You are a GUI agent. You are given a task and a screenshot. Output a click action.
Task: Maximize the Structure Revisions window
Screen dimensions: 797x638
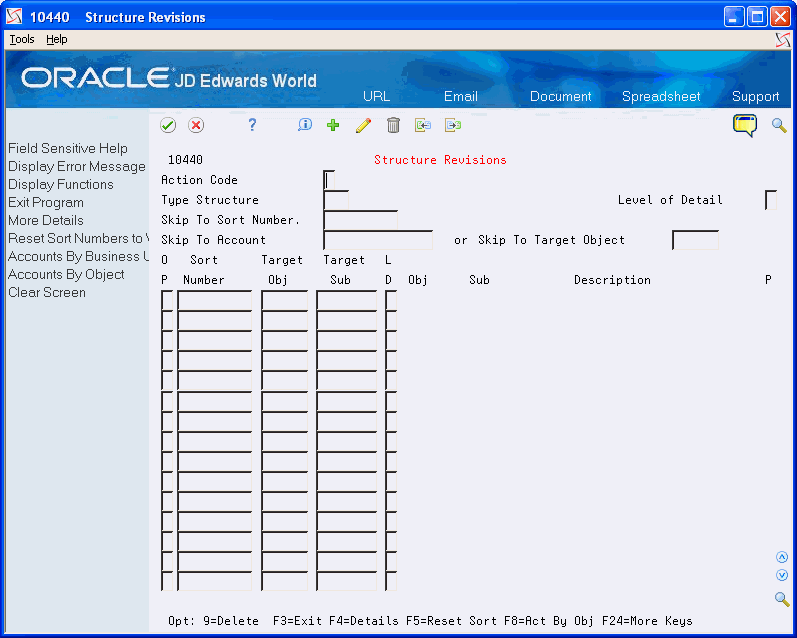pos(757,17)
